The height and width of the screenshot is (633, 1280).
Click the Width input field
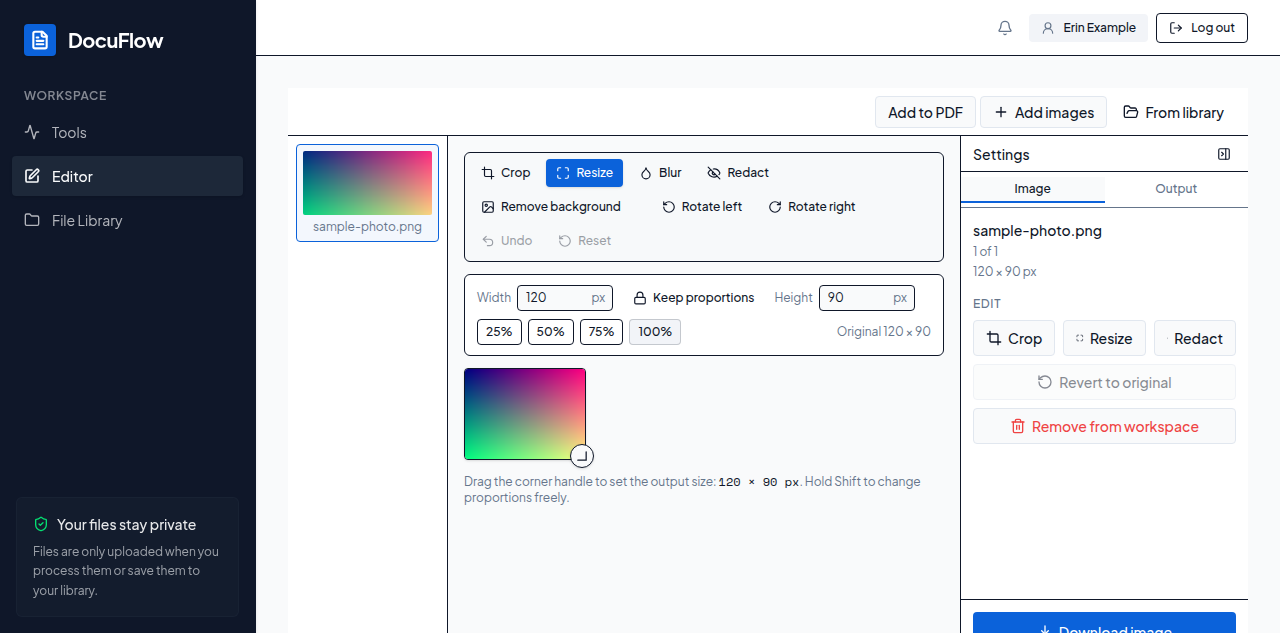click(565, 297)
